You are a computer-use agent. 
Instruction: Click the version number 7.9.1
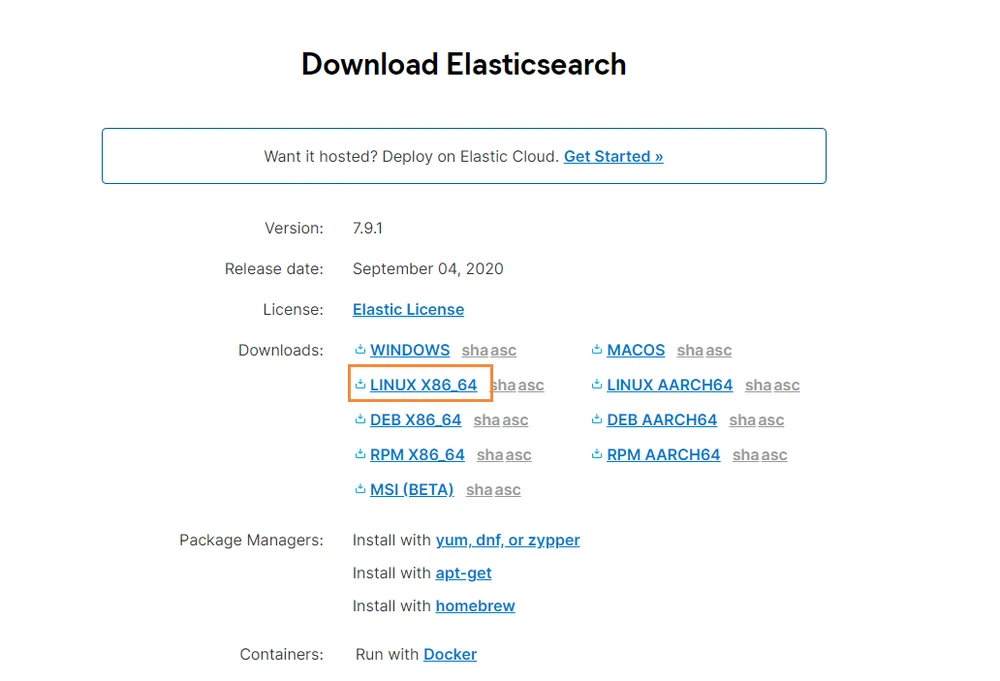[367, 228]
